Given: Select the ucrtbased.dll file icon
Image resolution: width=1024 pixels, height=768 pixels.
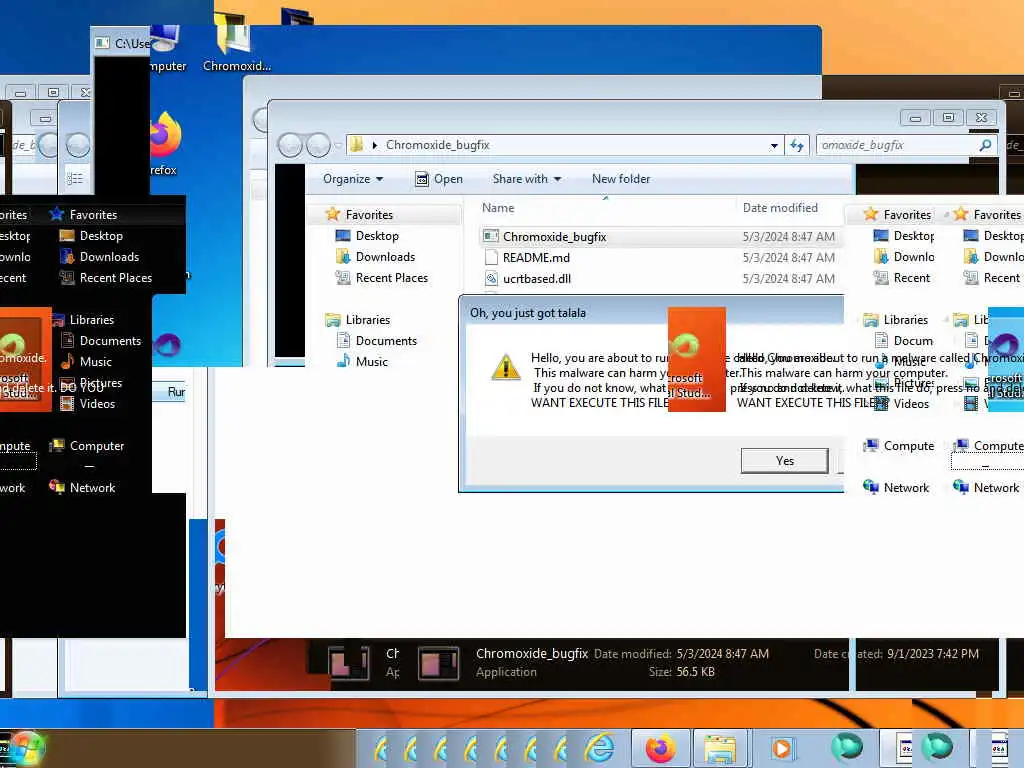Looking at the screenshot, I should (x=492, y=279).
